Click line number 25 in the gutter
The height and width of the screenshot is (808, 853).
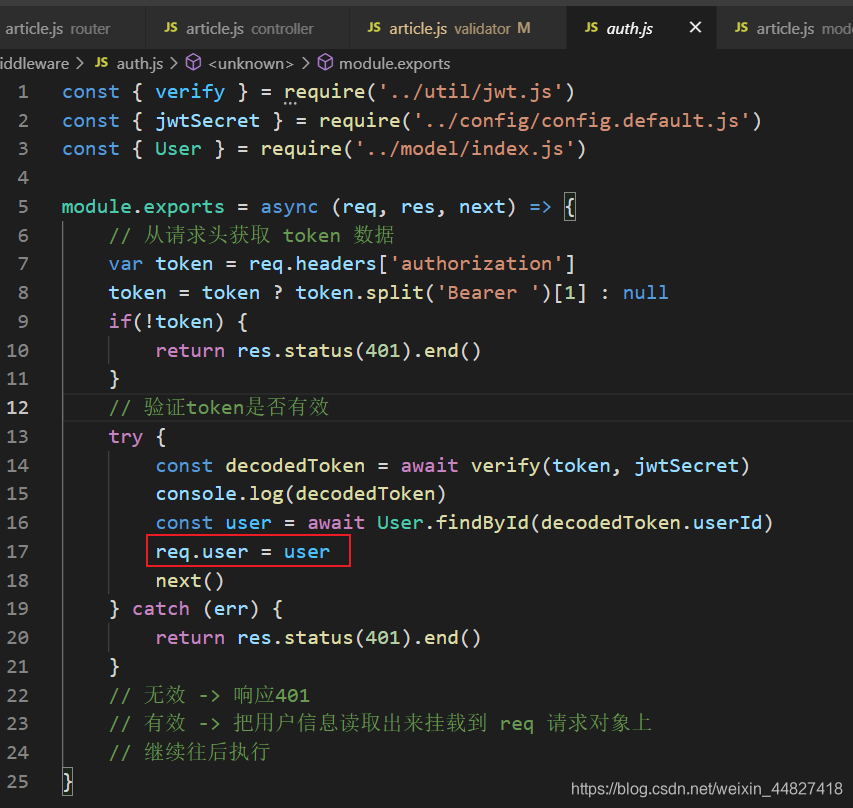click(17, 781)
